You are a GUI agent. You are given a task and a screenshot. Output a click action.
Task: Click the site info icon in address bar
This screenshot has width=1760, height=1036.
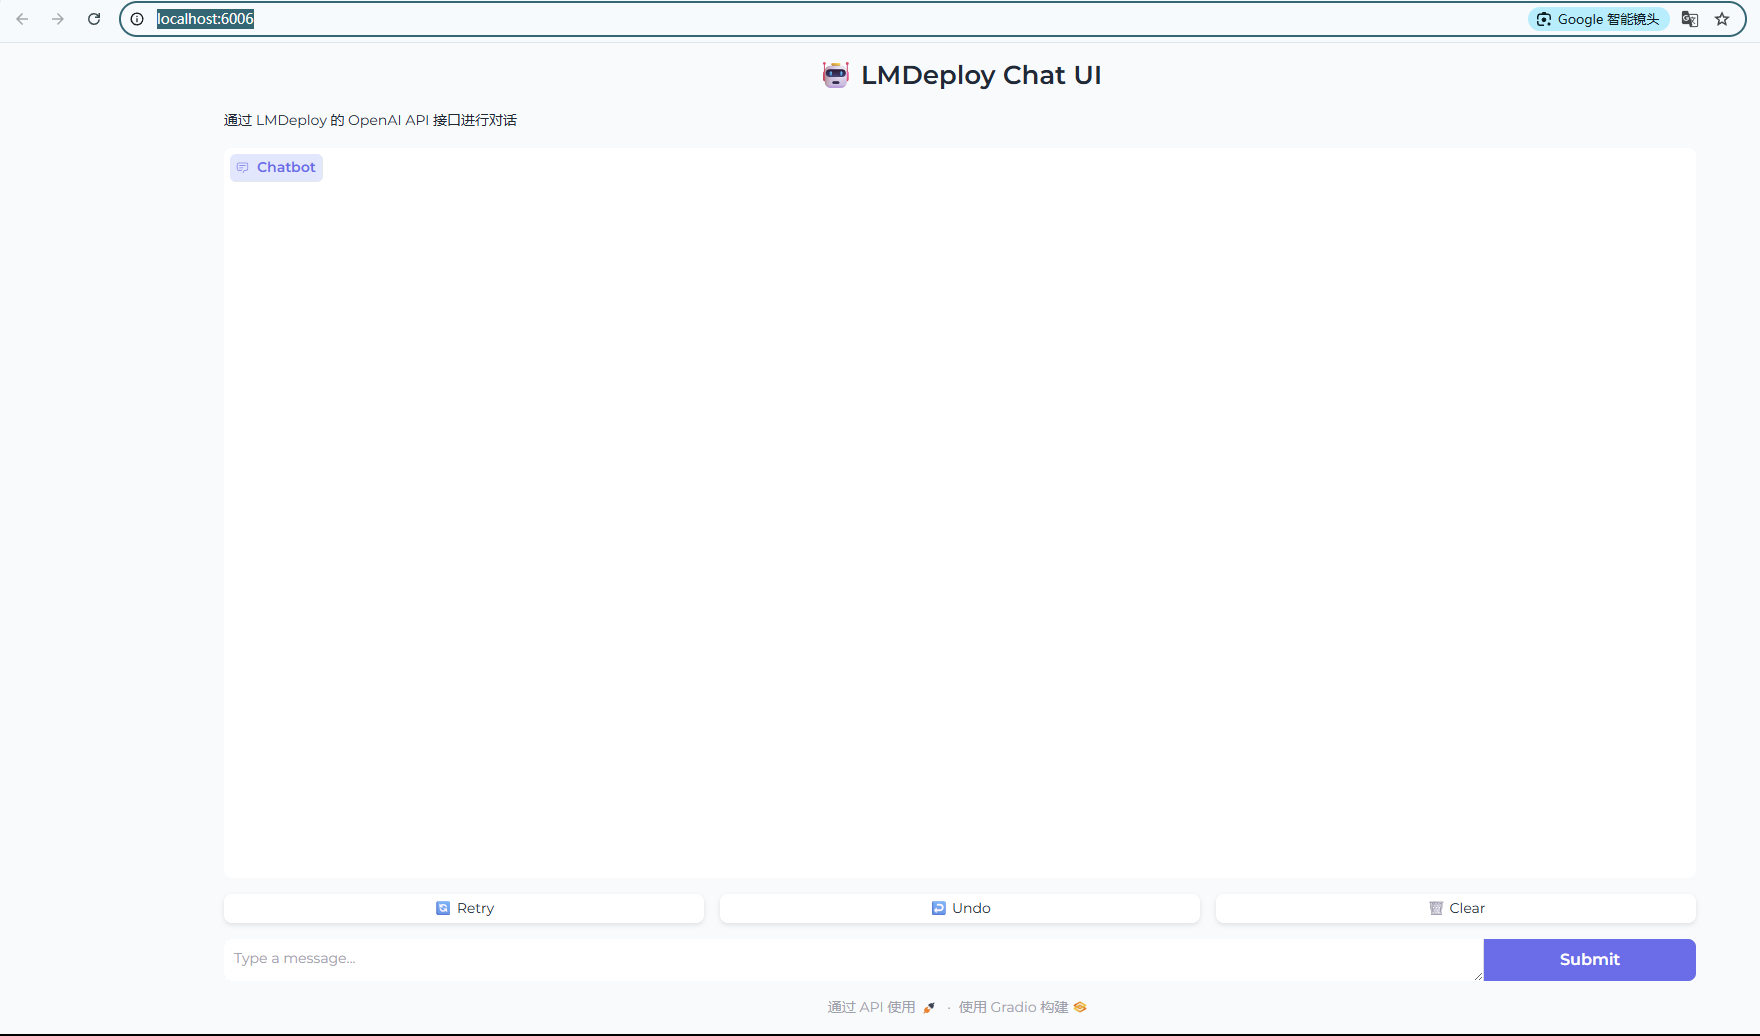137,18
